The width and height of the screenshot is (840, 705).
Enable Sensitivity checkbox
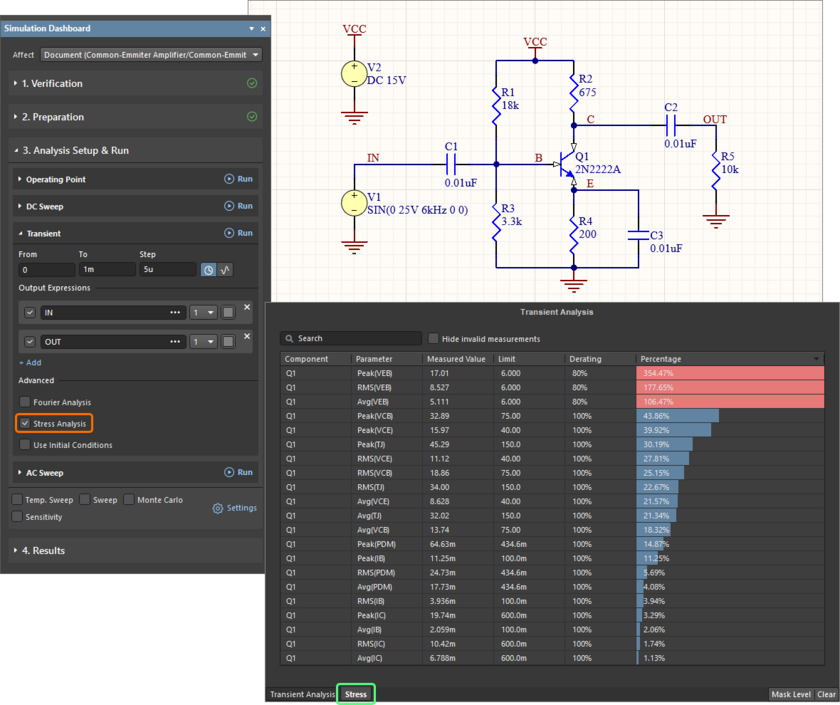point(17,516)
